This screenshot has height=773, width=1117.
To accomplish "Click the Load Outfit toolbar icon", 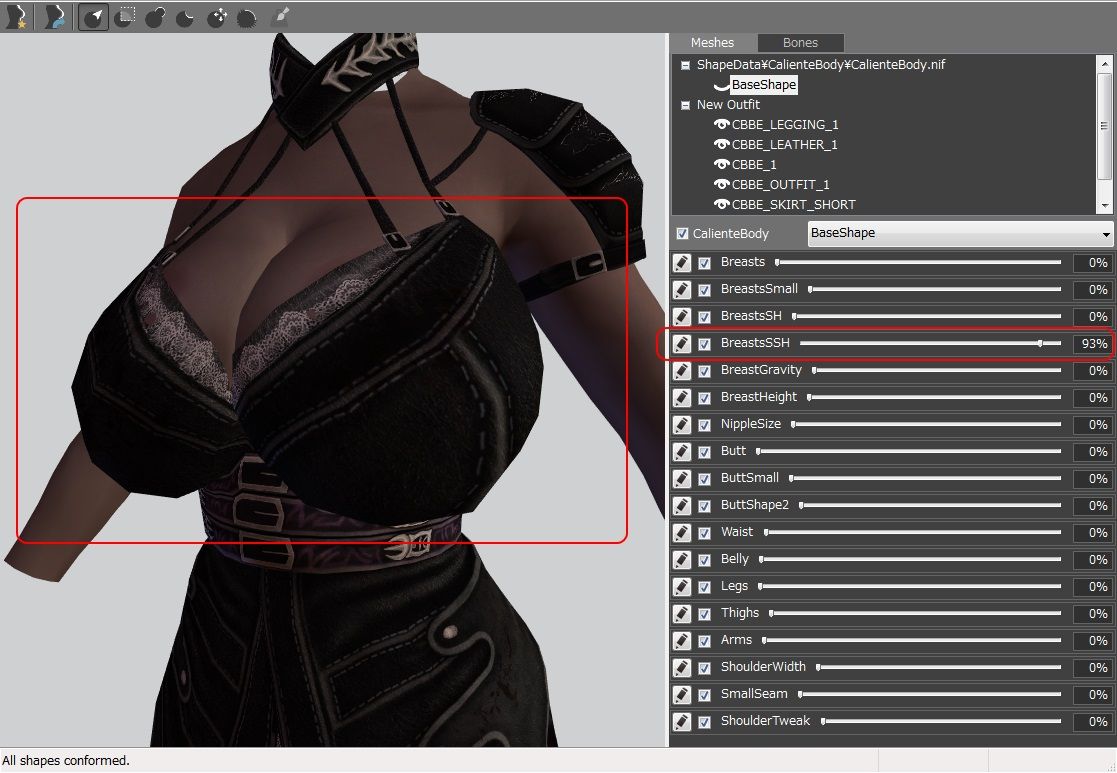I will coord(54,17).
